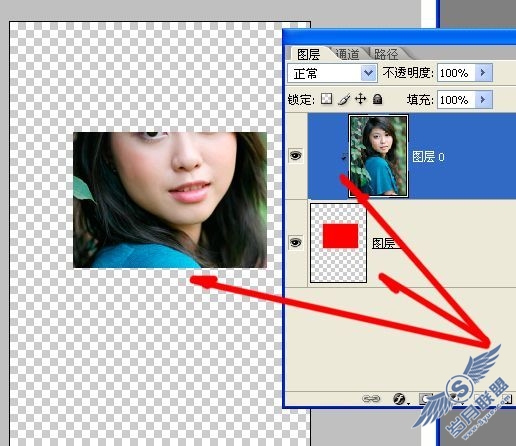Screen dimensions: 516x446
Task: Hide 图层 0 using its eye icon
Action: pyautogui.click(x=296, y=155)
